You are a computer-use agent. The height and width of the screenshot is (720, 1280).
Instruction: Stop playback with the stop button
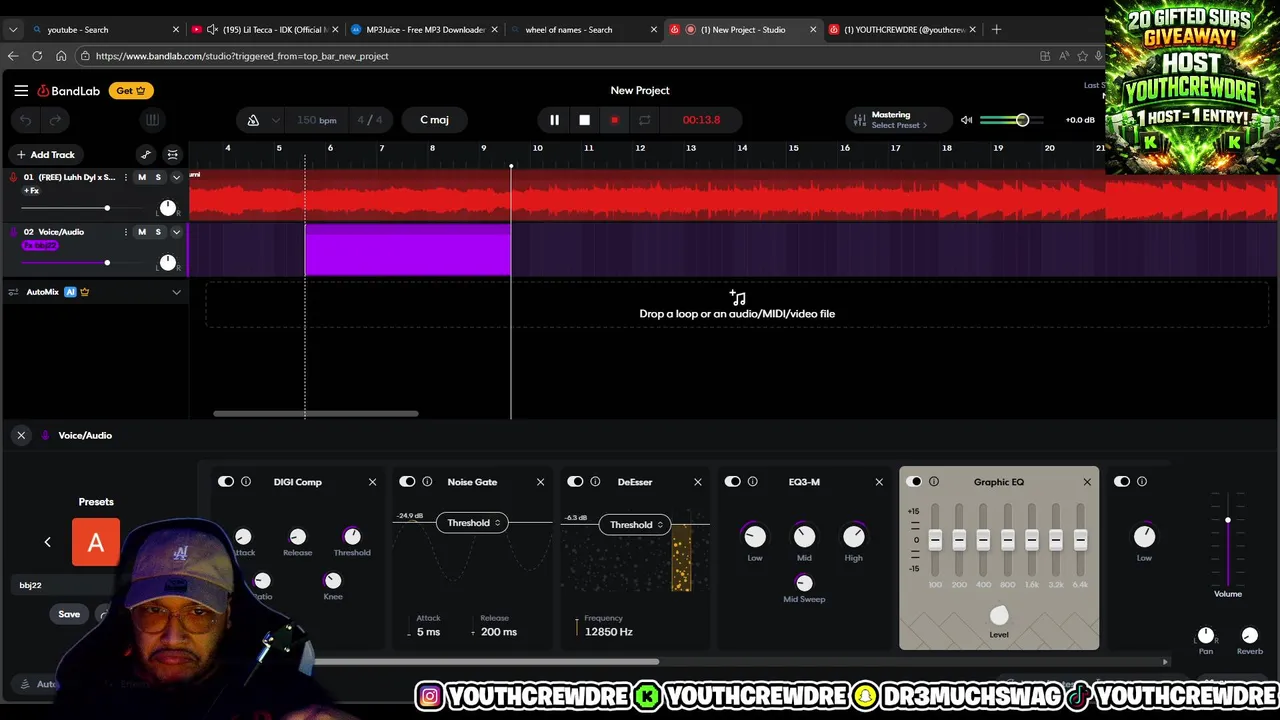tap(584, 120)
